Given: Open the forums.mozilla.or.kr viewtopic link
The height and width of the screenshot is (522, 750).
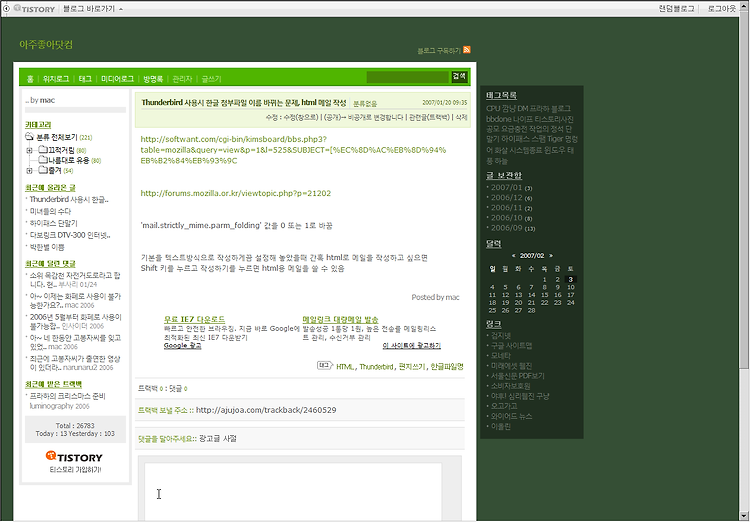Looking at the screenshot, I should pos(236,193).
